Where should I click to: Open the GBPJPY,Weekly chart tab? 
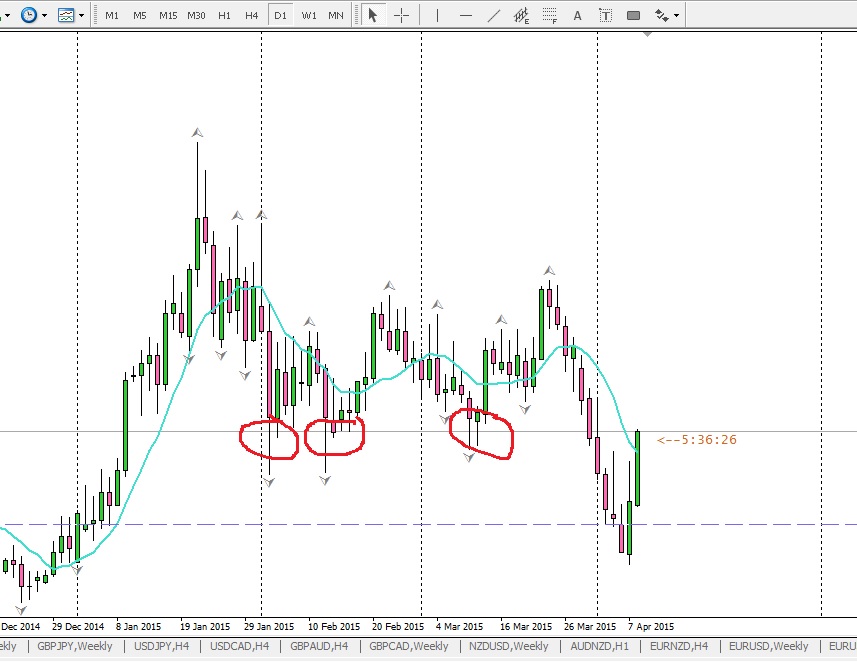pos(75,646)
